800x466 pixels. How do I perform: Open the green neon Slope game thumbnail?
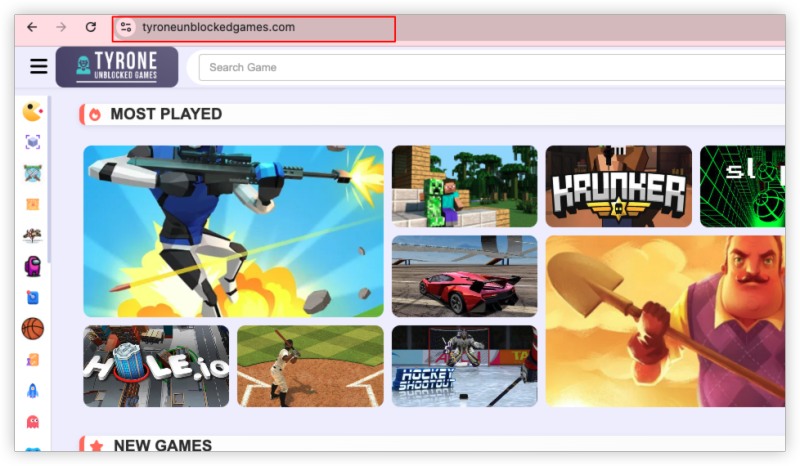742,186
